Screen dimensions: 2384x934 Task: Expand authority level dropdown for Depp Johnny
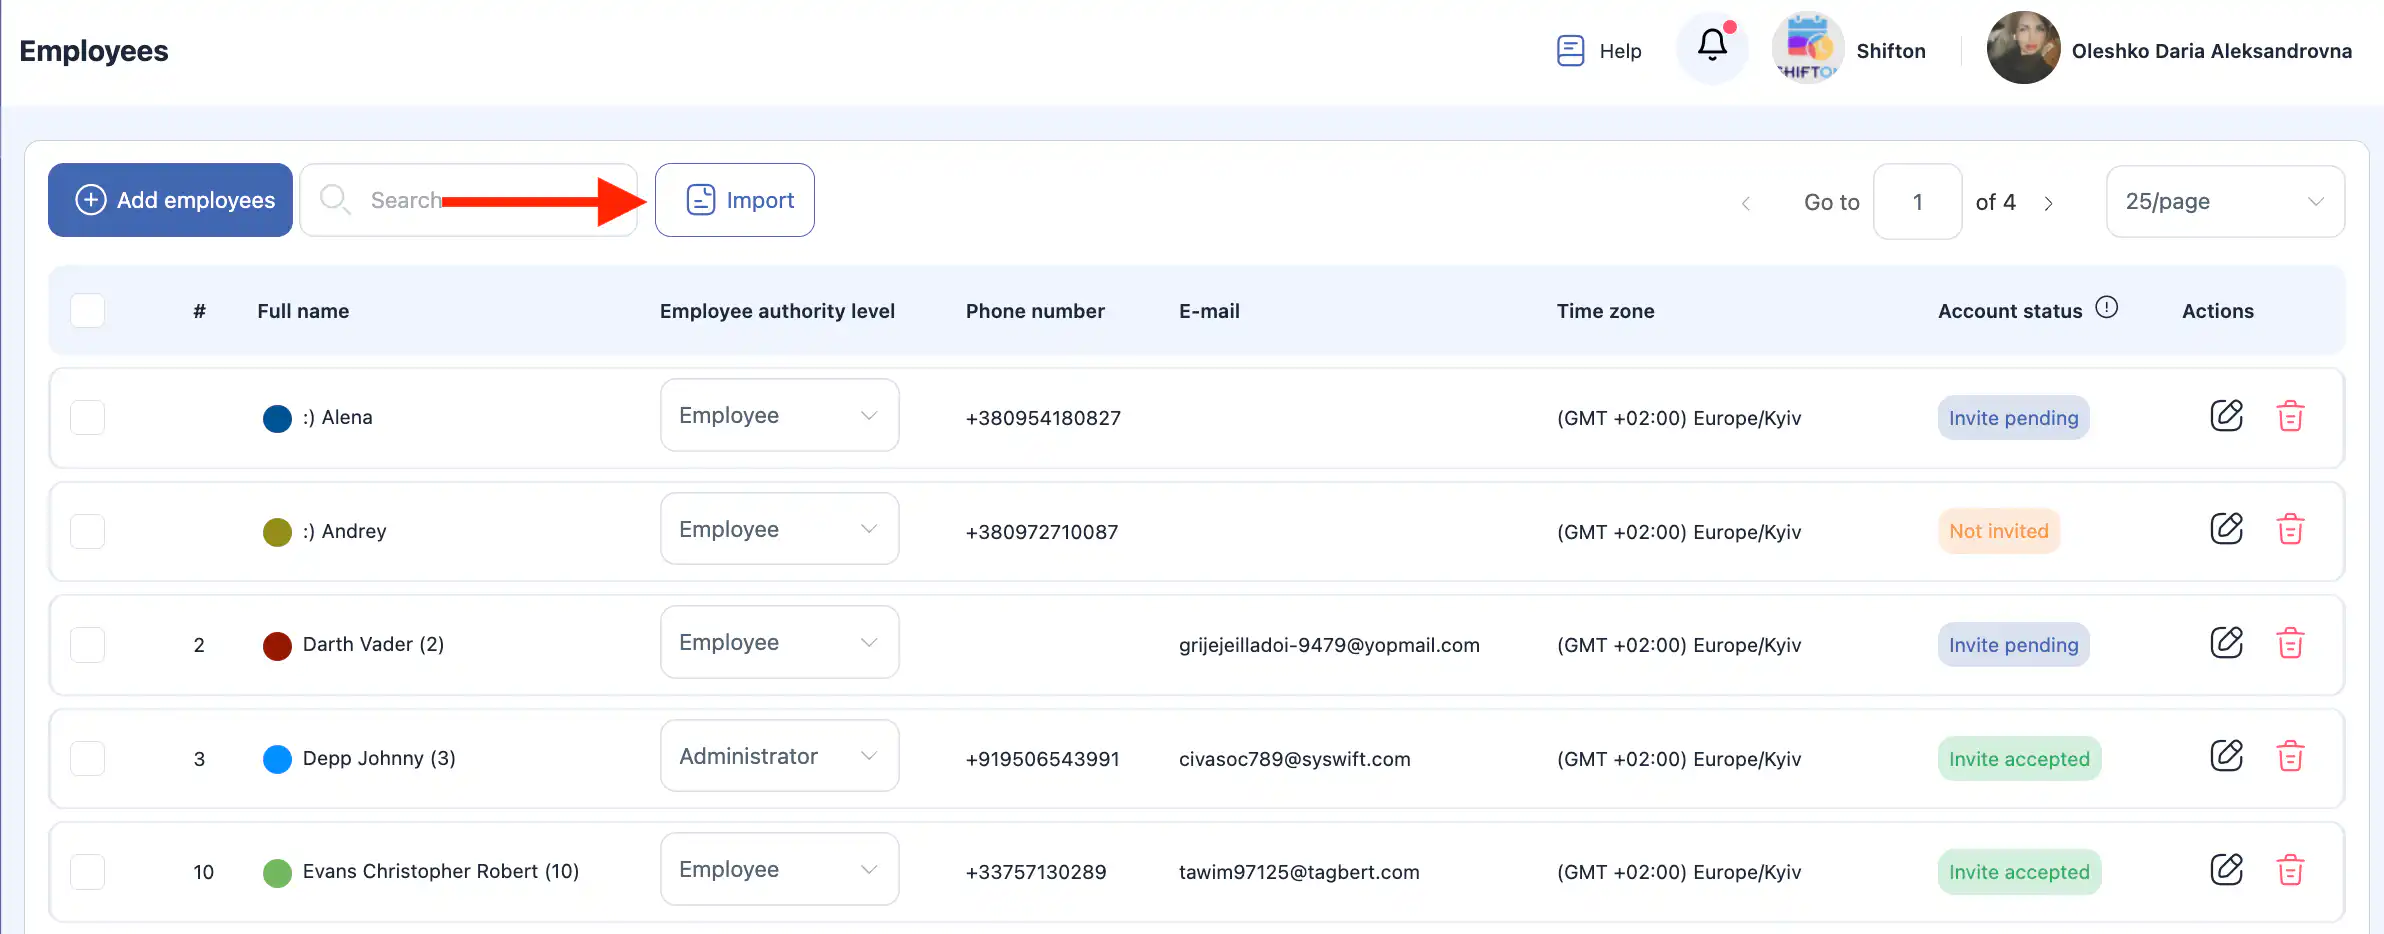click(x=779, y=756)
